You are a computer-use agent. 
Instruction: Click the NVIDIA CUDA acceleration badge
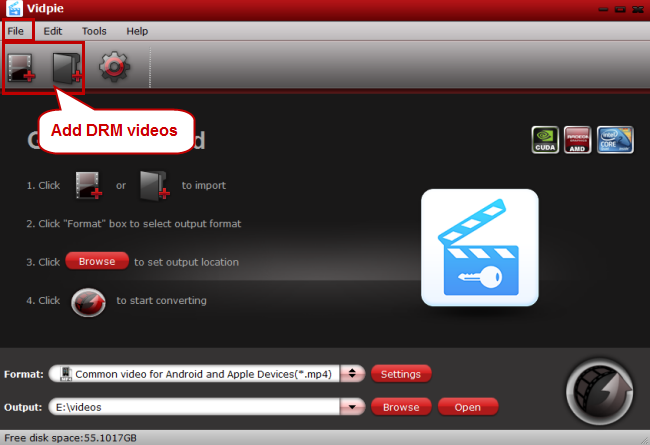545,140
